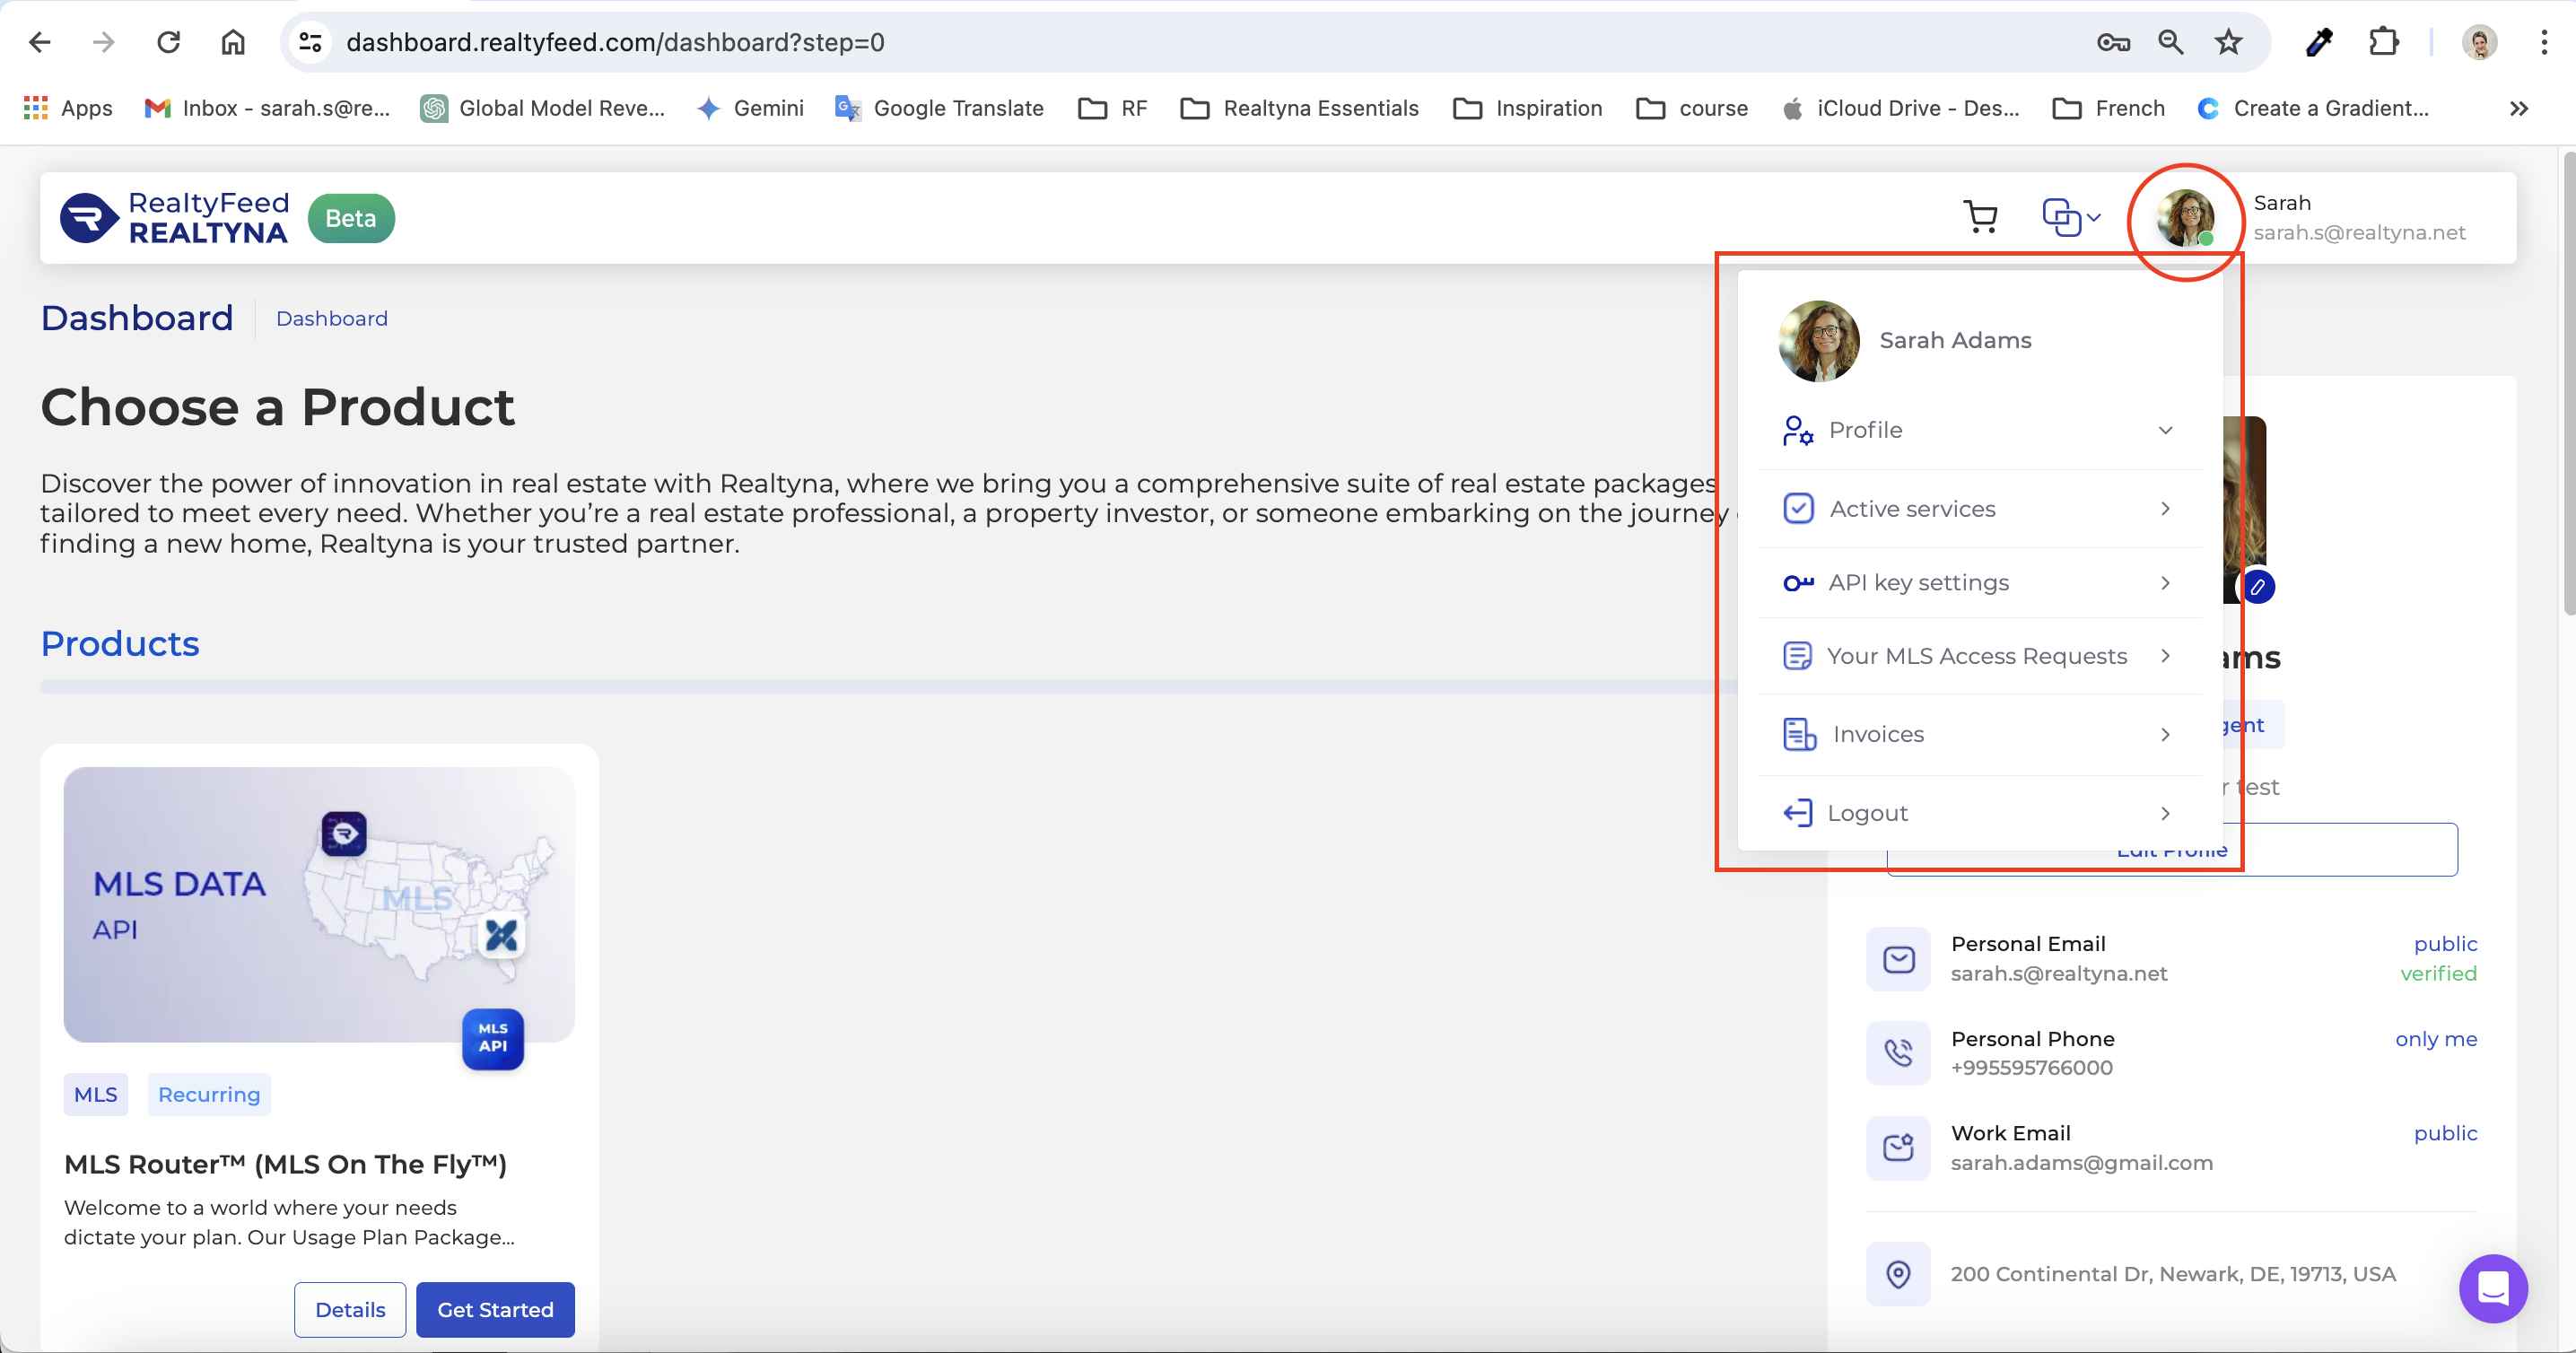
Task: Bookmark this page with the star
Action: (2228, 42)
